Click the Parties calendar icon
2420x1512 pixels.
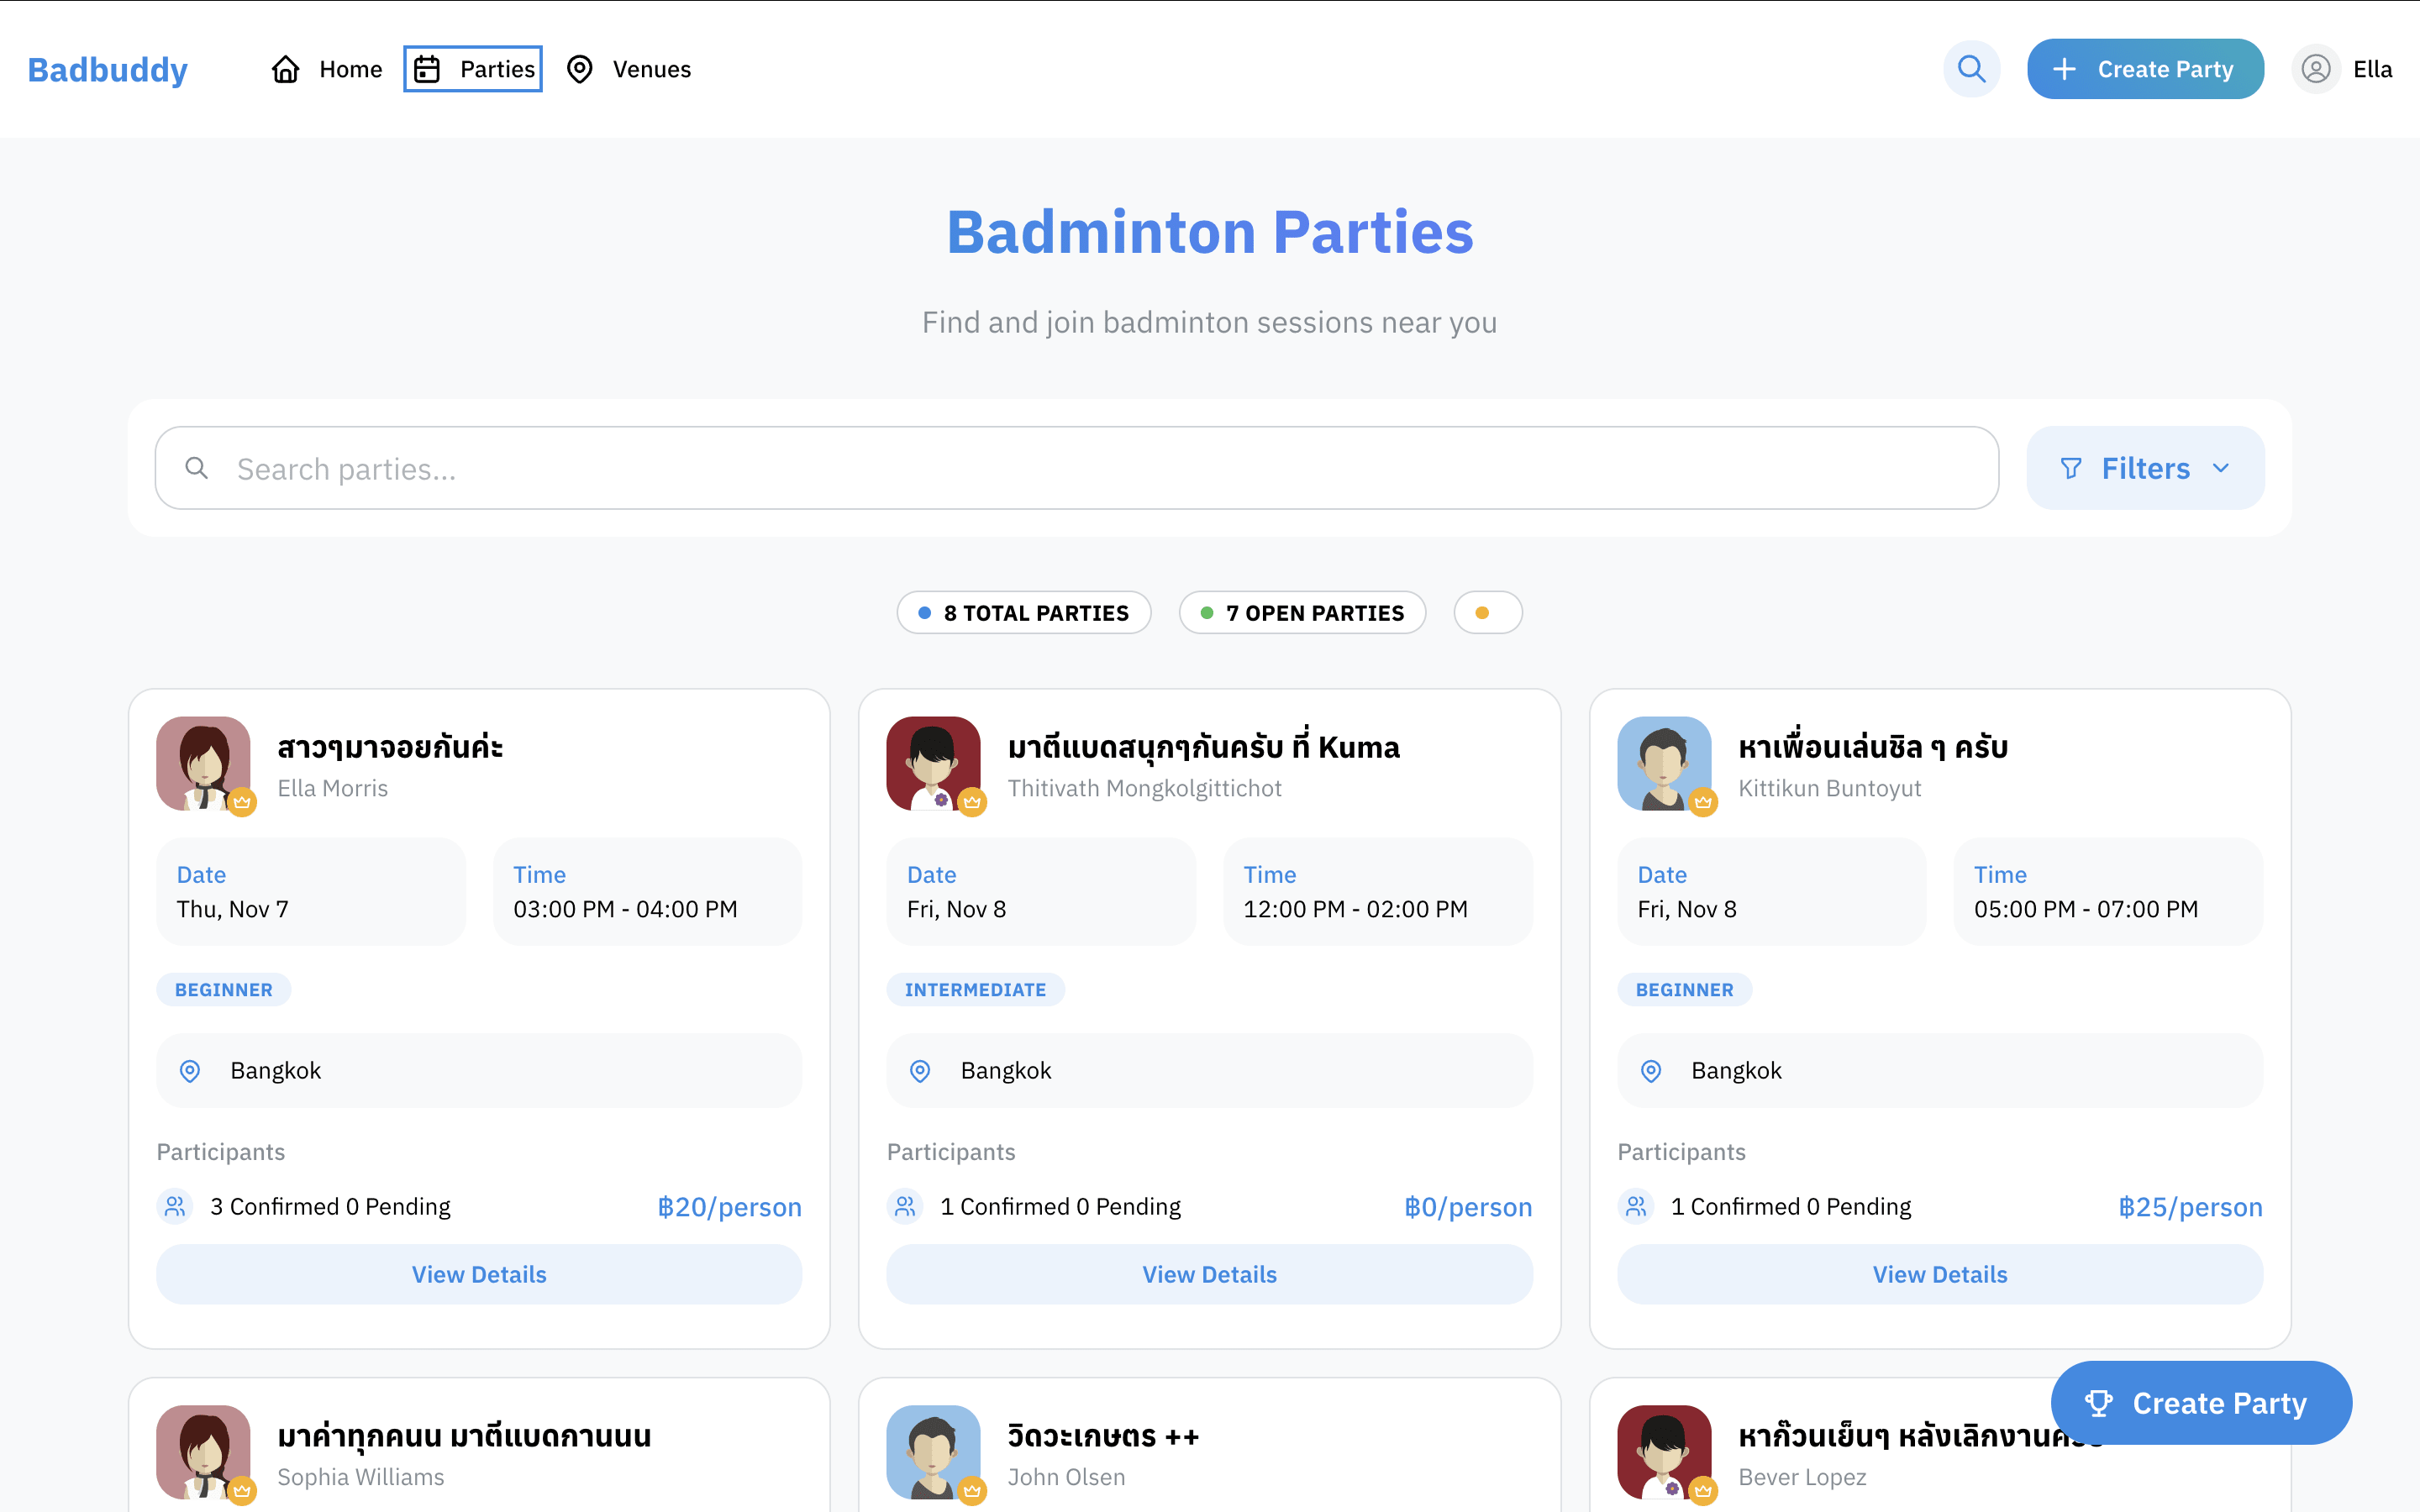pyautogui.click(x=427, y=69)
